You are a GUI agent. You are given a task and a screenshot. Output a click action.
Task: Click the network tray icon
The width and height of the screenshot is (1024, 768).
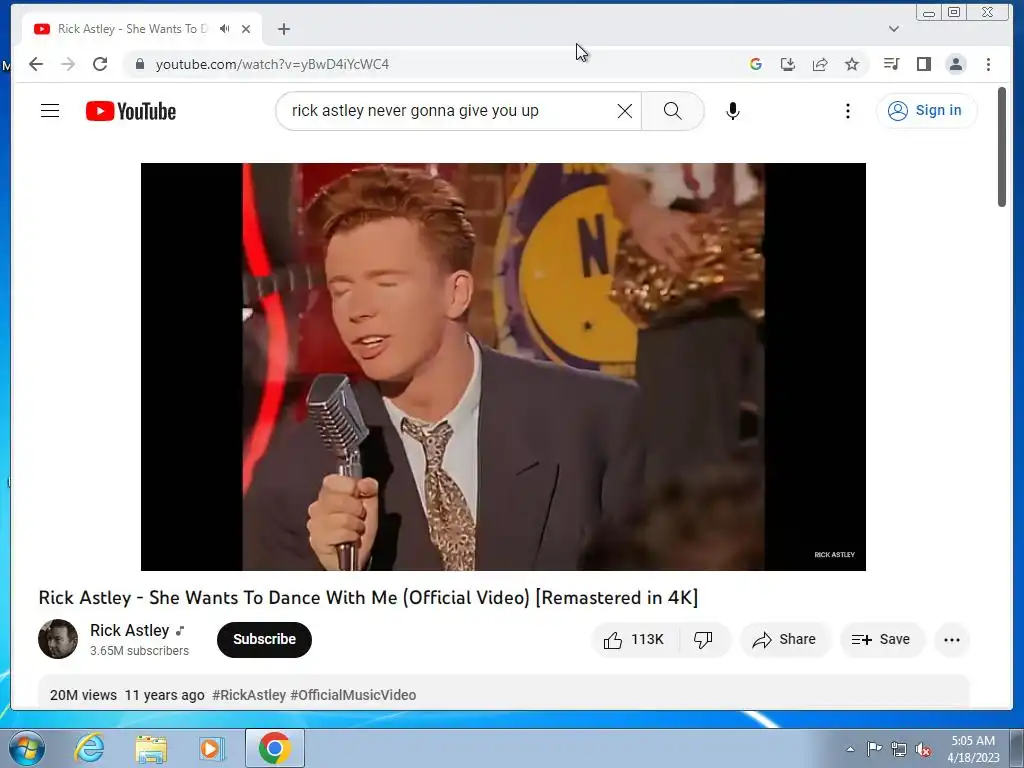point(899,749)
